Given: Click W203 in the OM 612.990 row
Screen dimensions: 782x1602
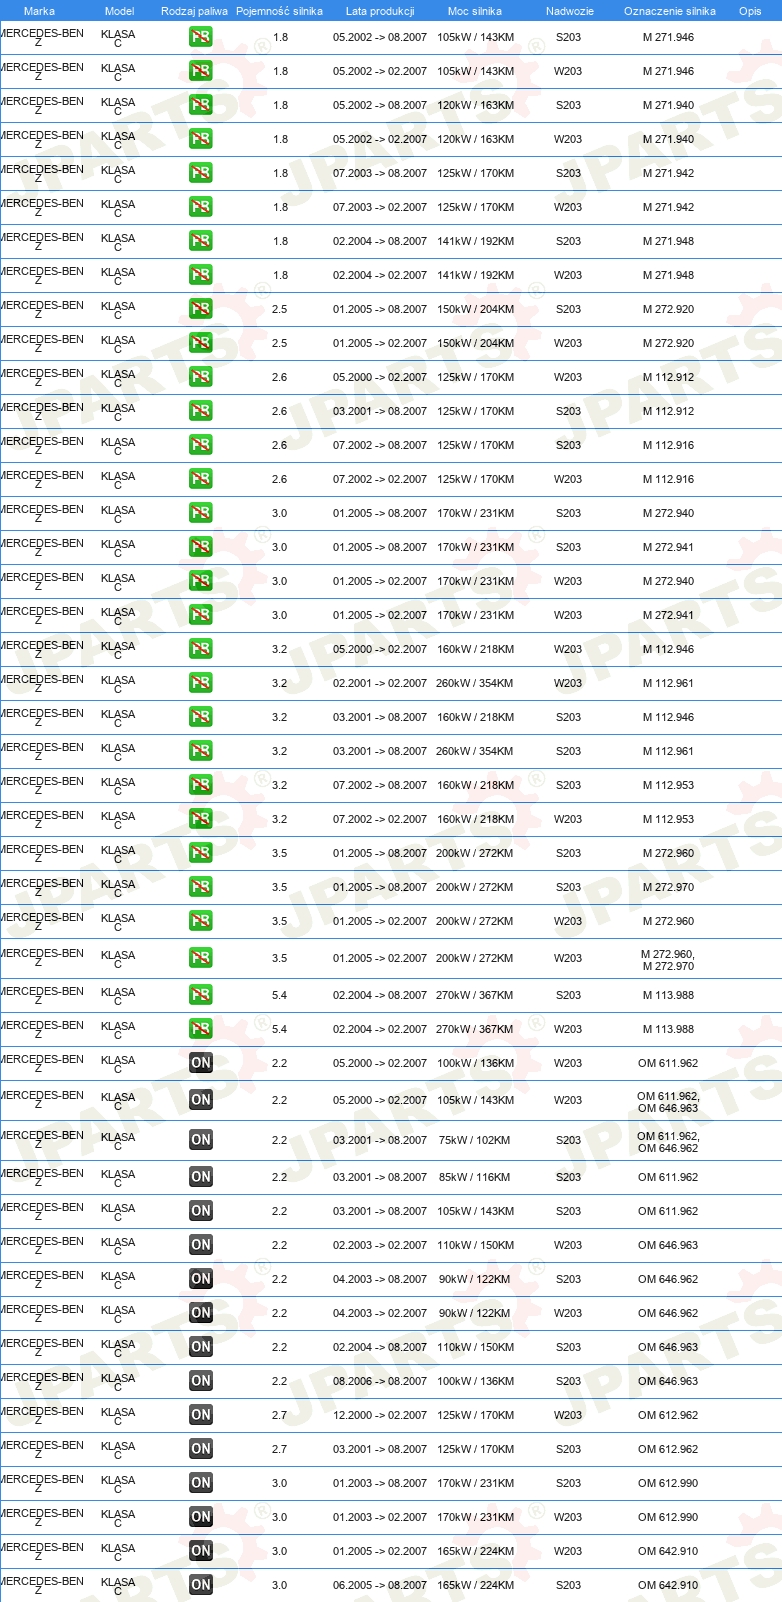Looking at the screenshot, I should [x=568, y=1517].
